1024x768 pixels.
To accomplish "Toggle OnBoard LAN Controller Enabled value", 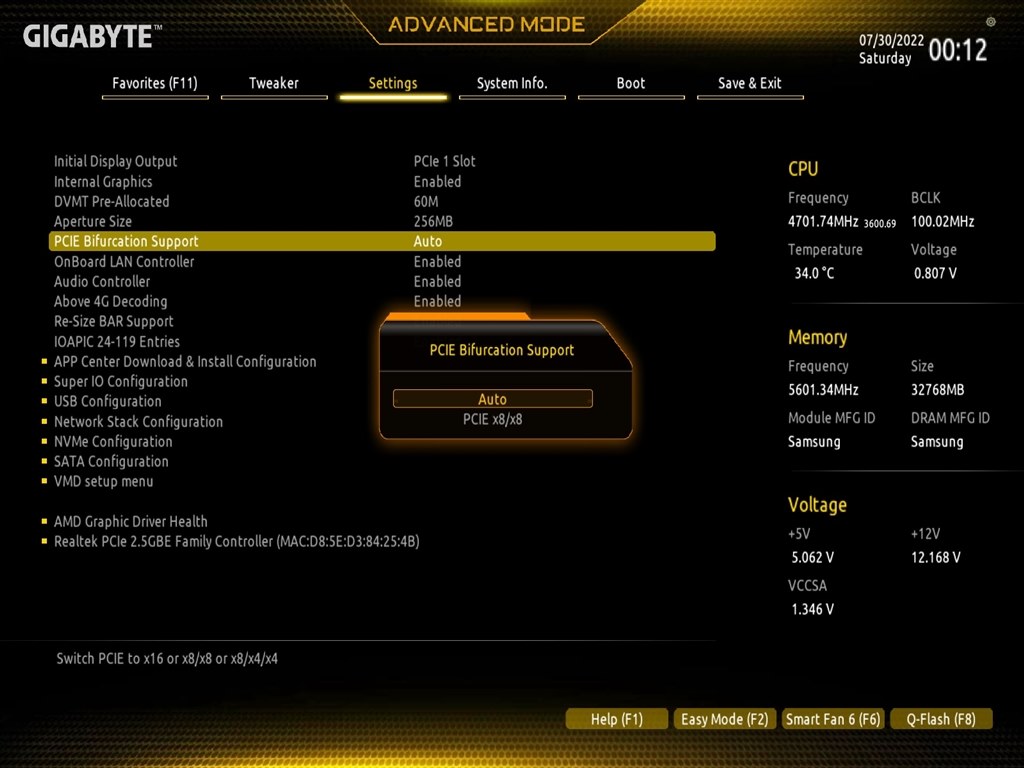I will click(x=437, y=261).
